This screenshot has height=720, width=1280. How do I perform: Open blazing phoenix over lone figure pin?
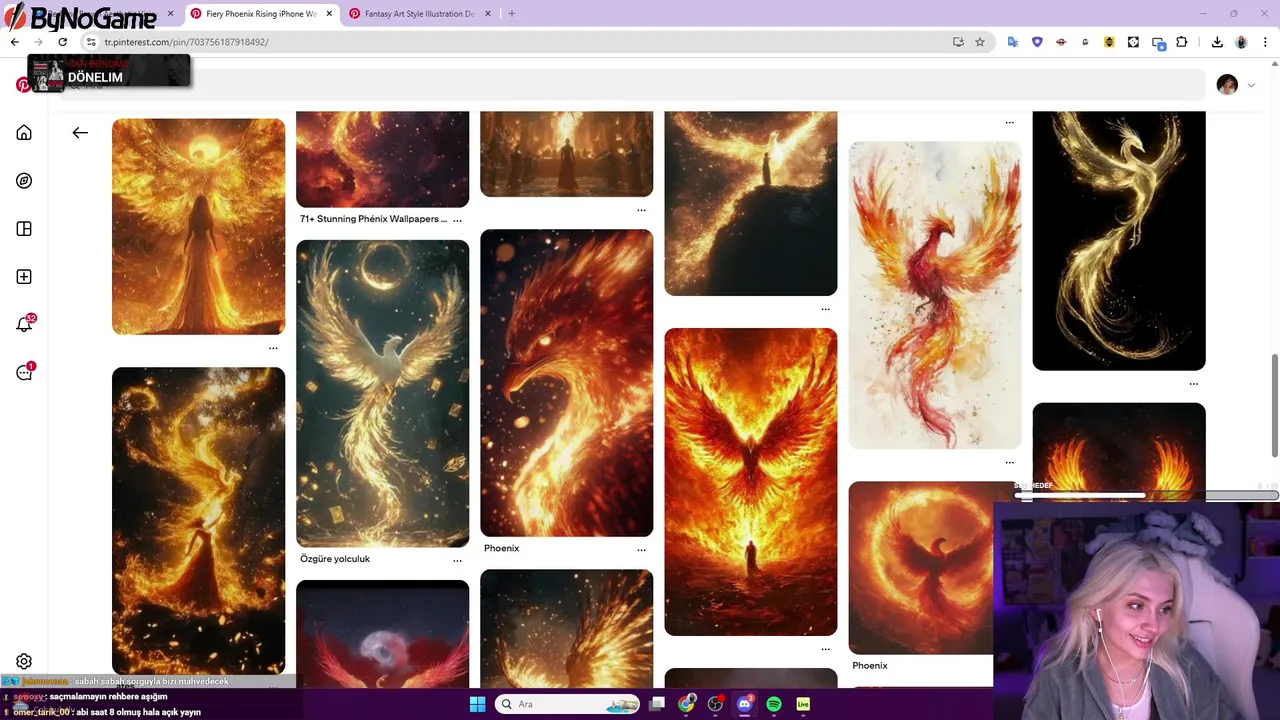coord(750,482)
